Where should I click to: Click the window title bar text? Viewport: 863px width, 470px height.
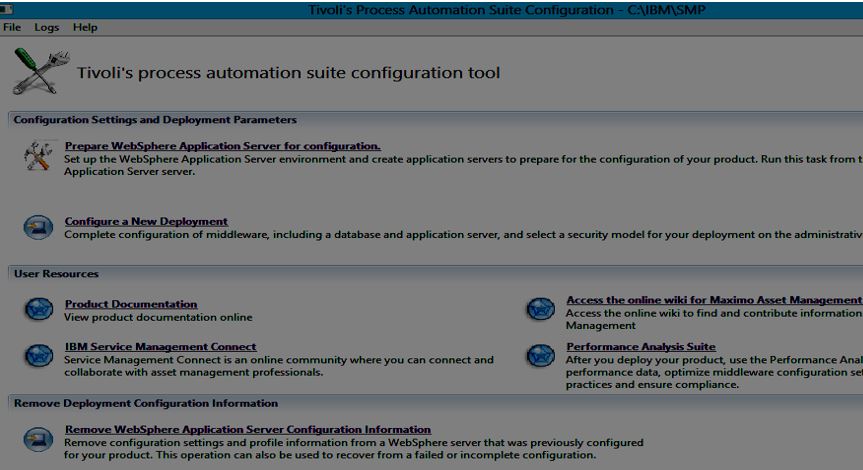pos(506,10)
